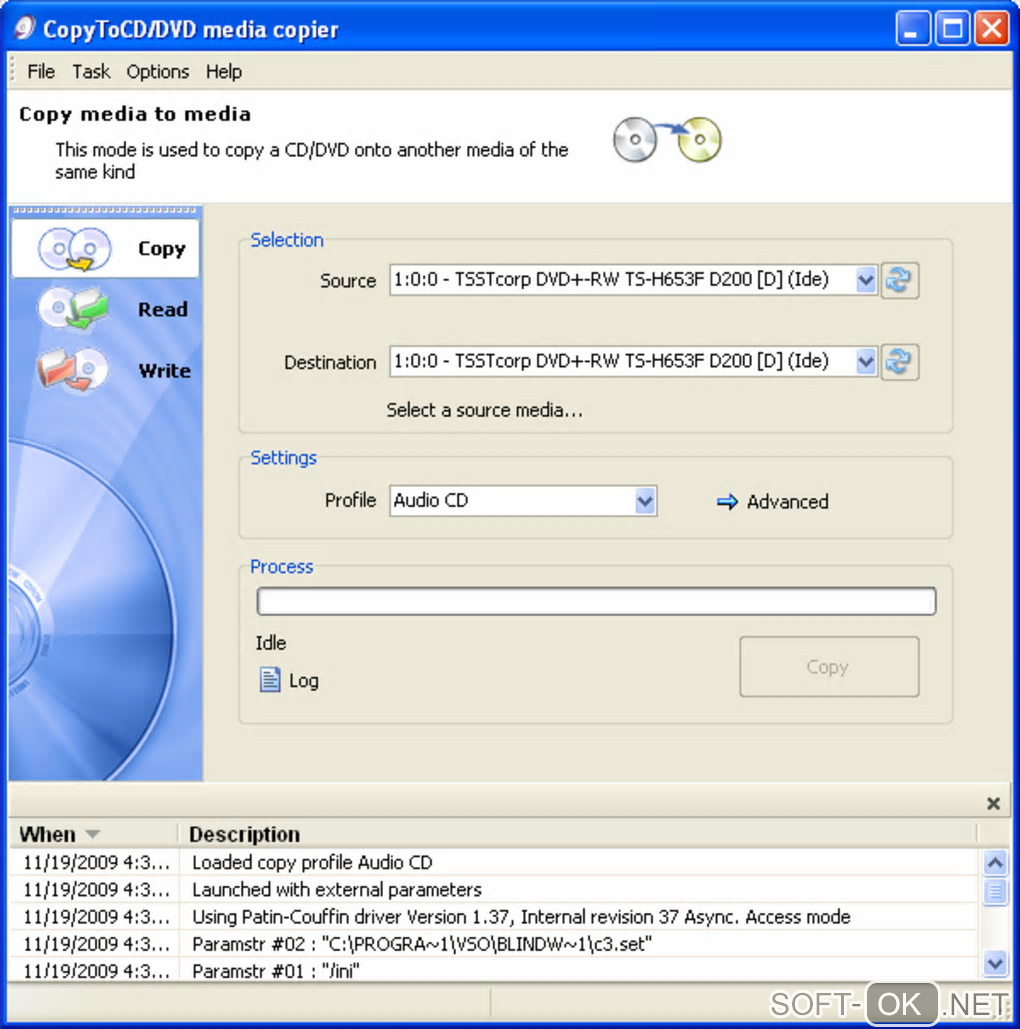Click the log scrollbar thumb

995,891
